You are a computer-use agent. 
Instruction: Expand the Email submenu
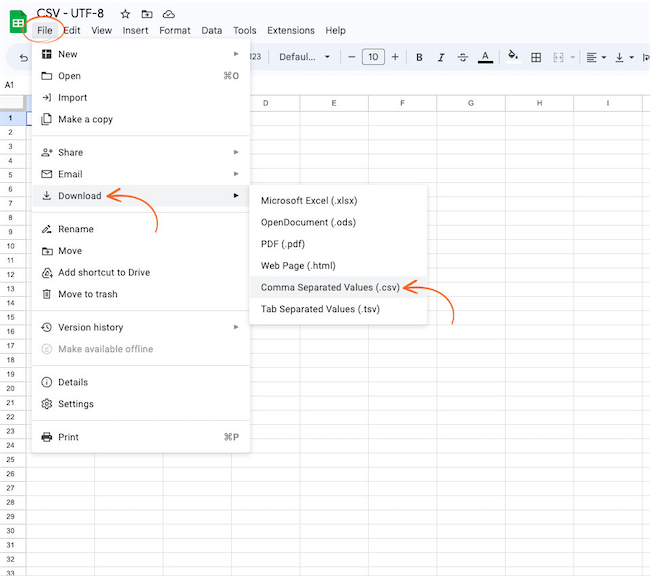pos(141,174)
